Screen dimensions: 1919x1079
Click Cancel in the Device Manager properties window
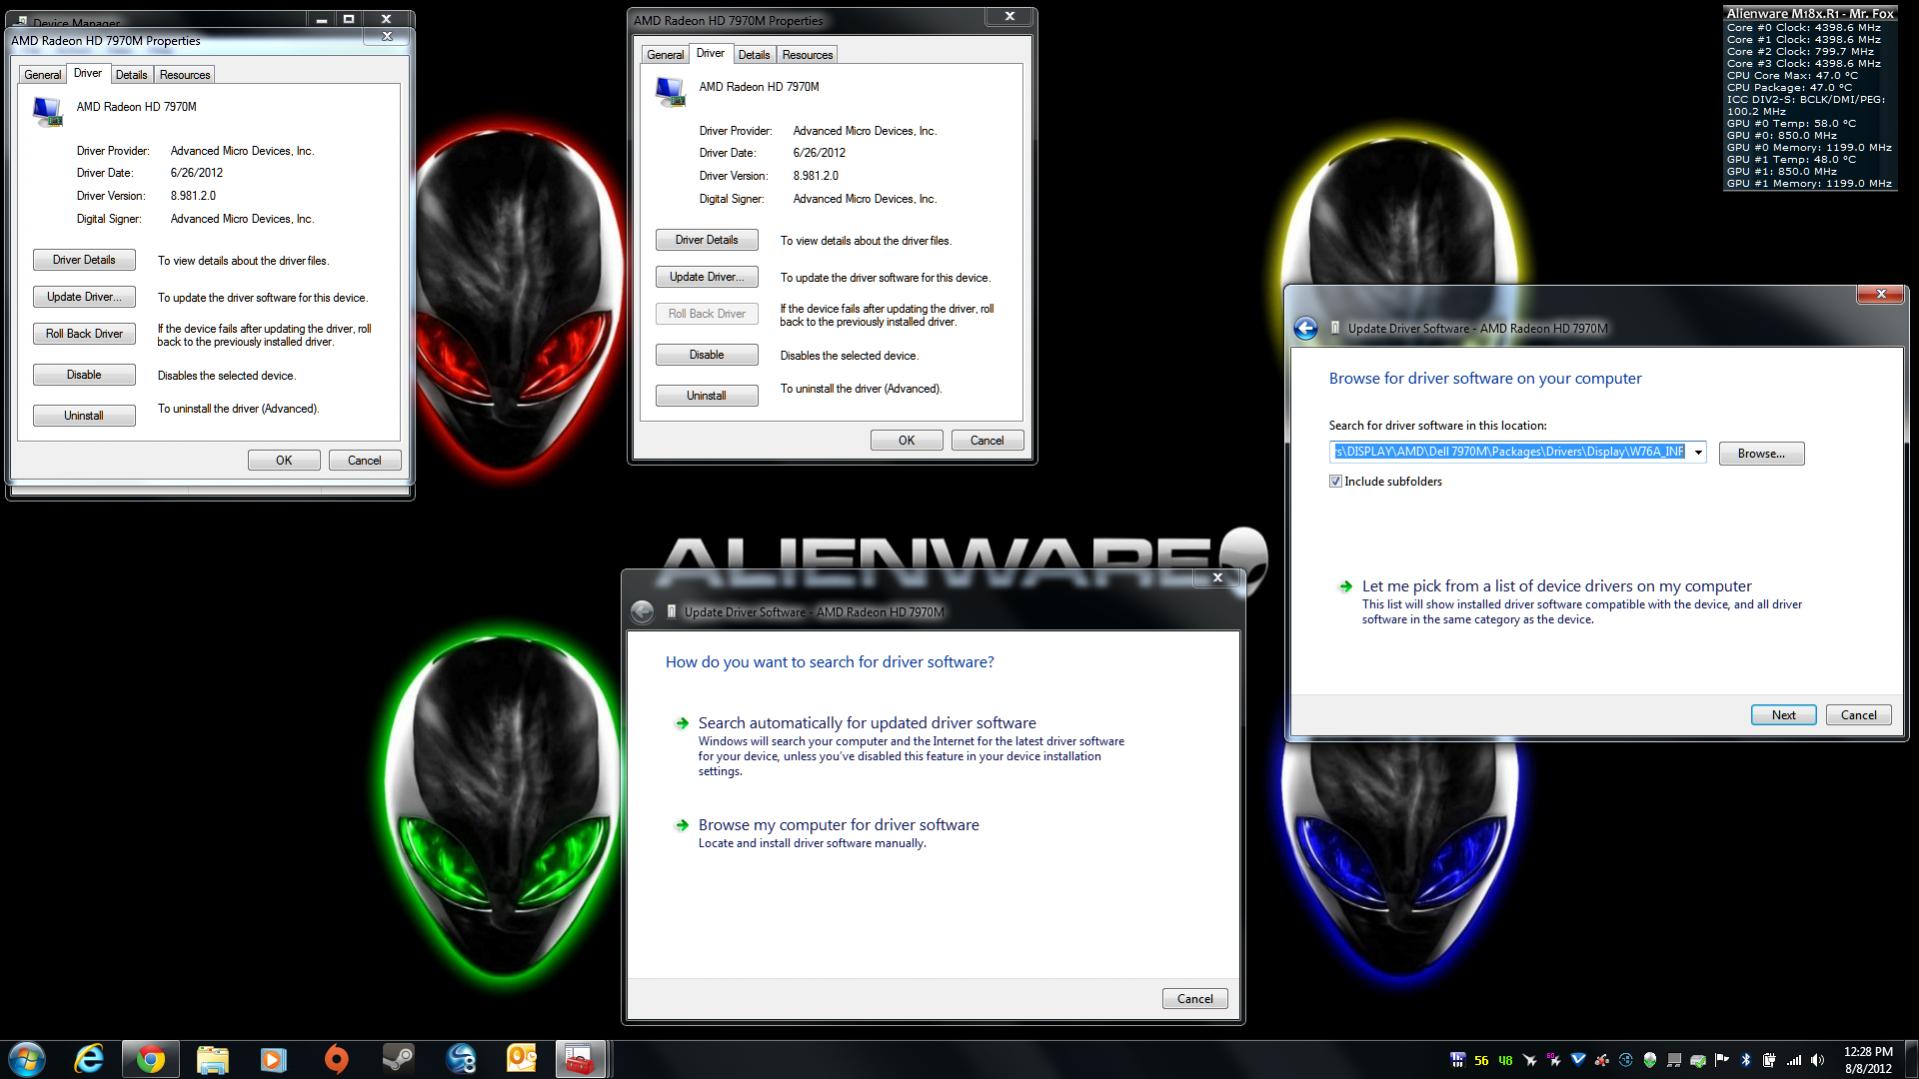(x=364, y=460)
